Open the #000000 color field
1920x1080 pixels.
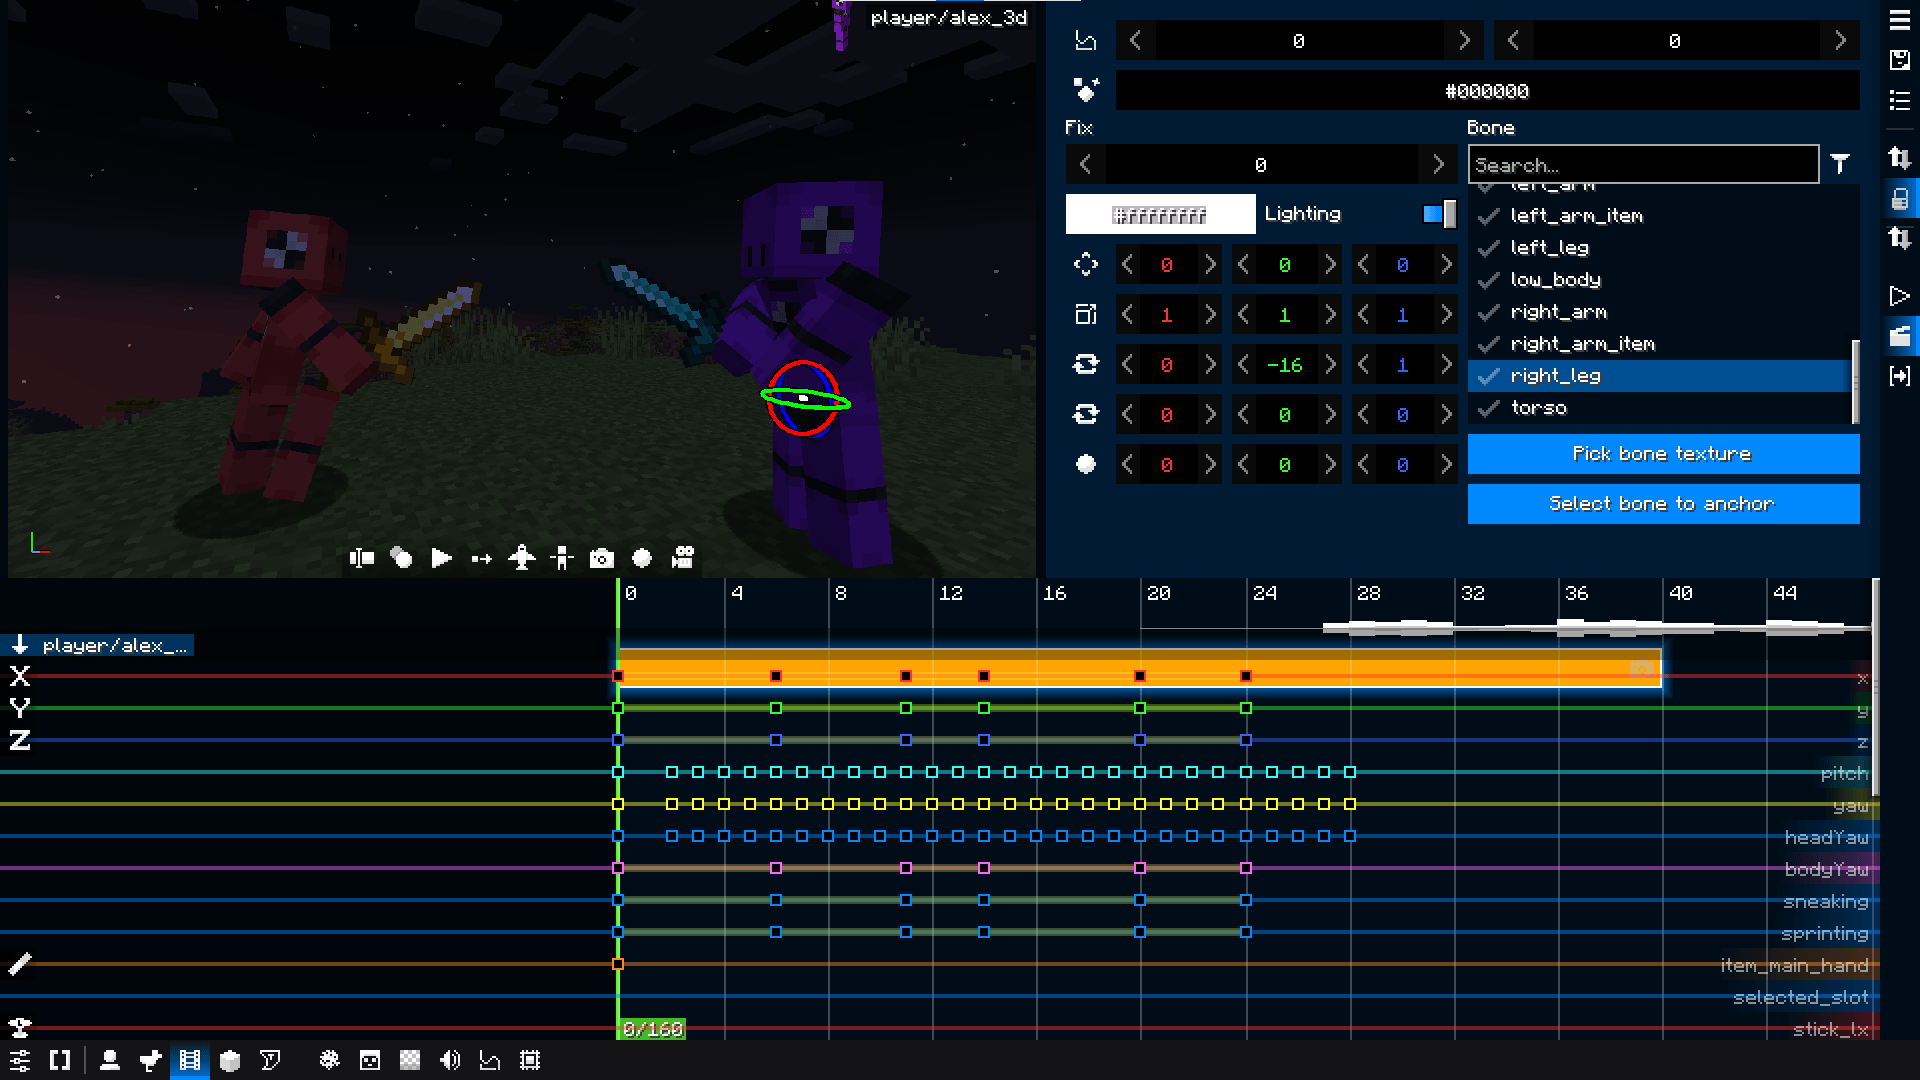(x=1487, y=91)
